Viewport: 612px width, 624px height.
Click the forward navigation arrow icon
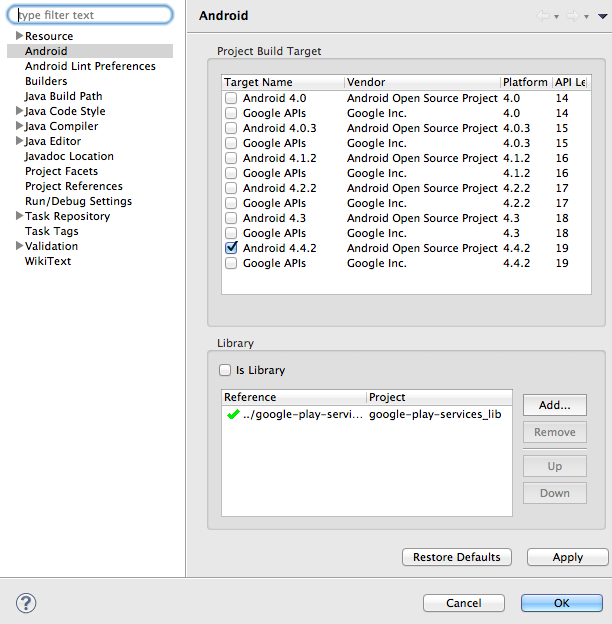pyautogui.click(x=573, y=16)
